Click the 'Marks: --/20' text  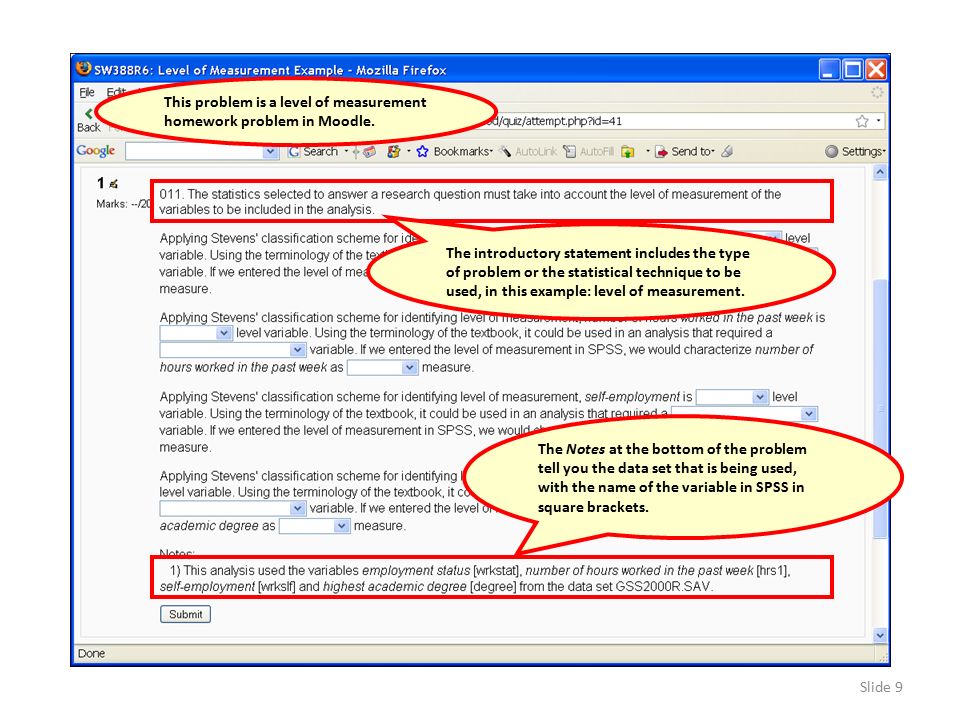[x=123, y=204]
